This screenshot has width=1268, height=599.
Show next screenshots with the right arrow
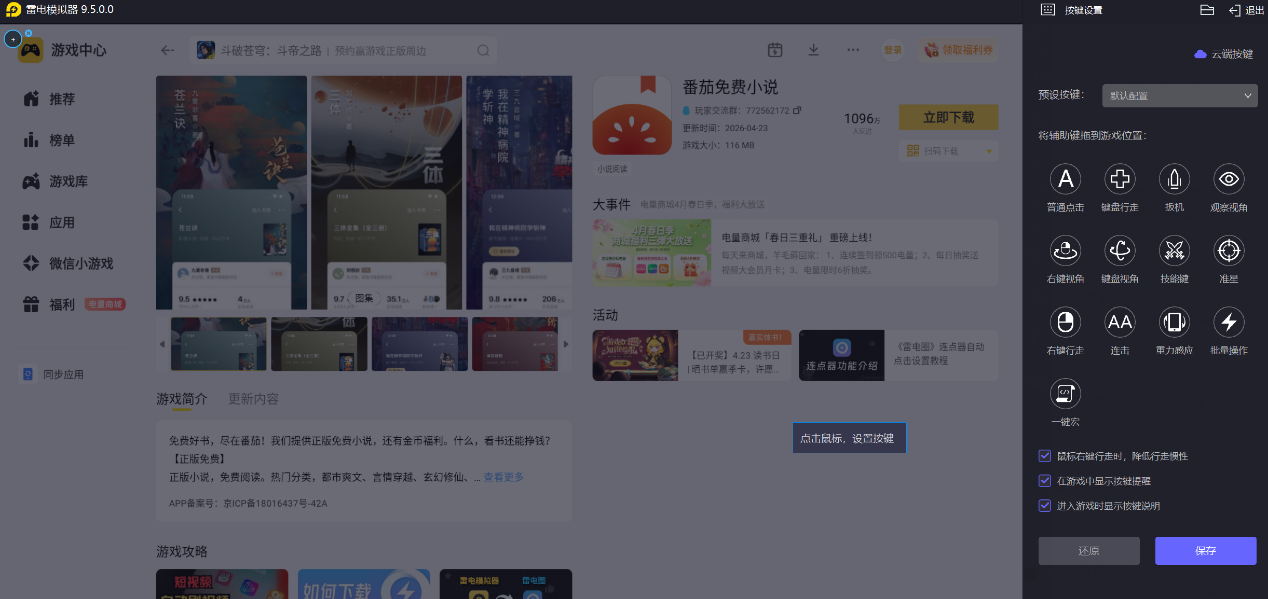click(565, 344)
